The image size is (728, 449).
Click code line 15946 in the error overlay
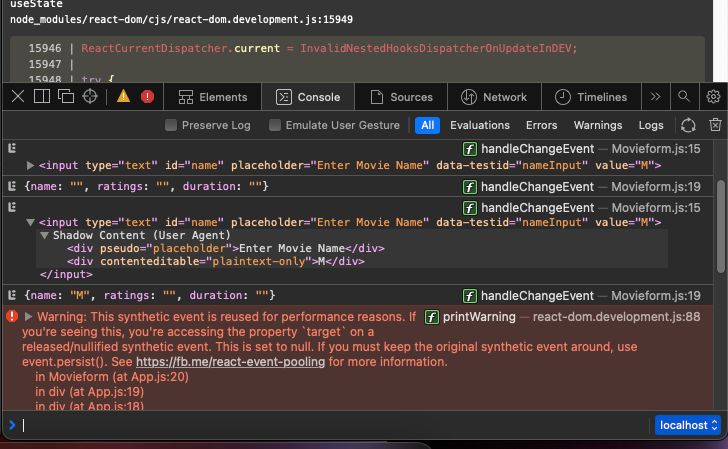point(303,48)
